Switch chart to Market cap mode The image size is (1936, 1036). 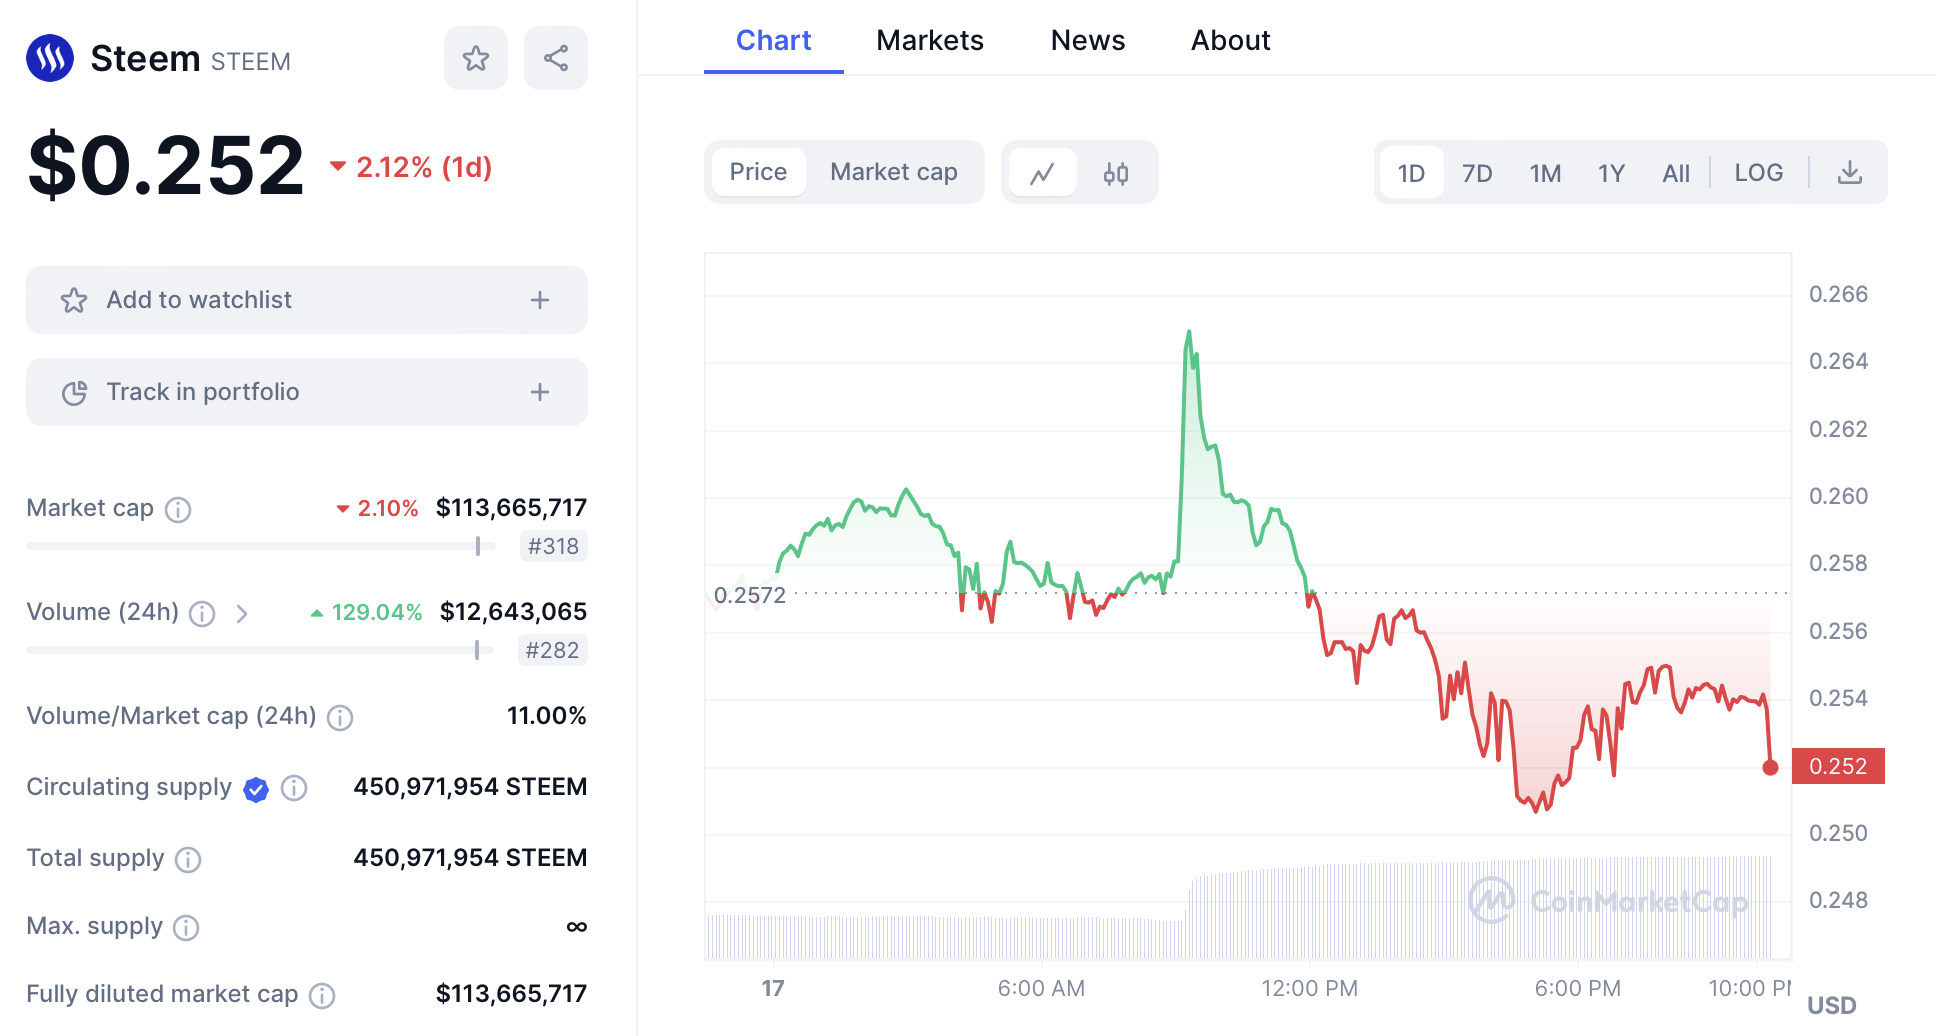tap(893, 172)
